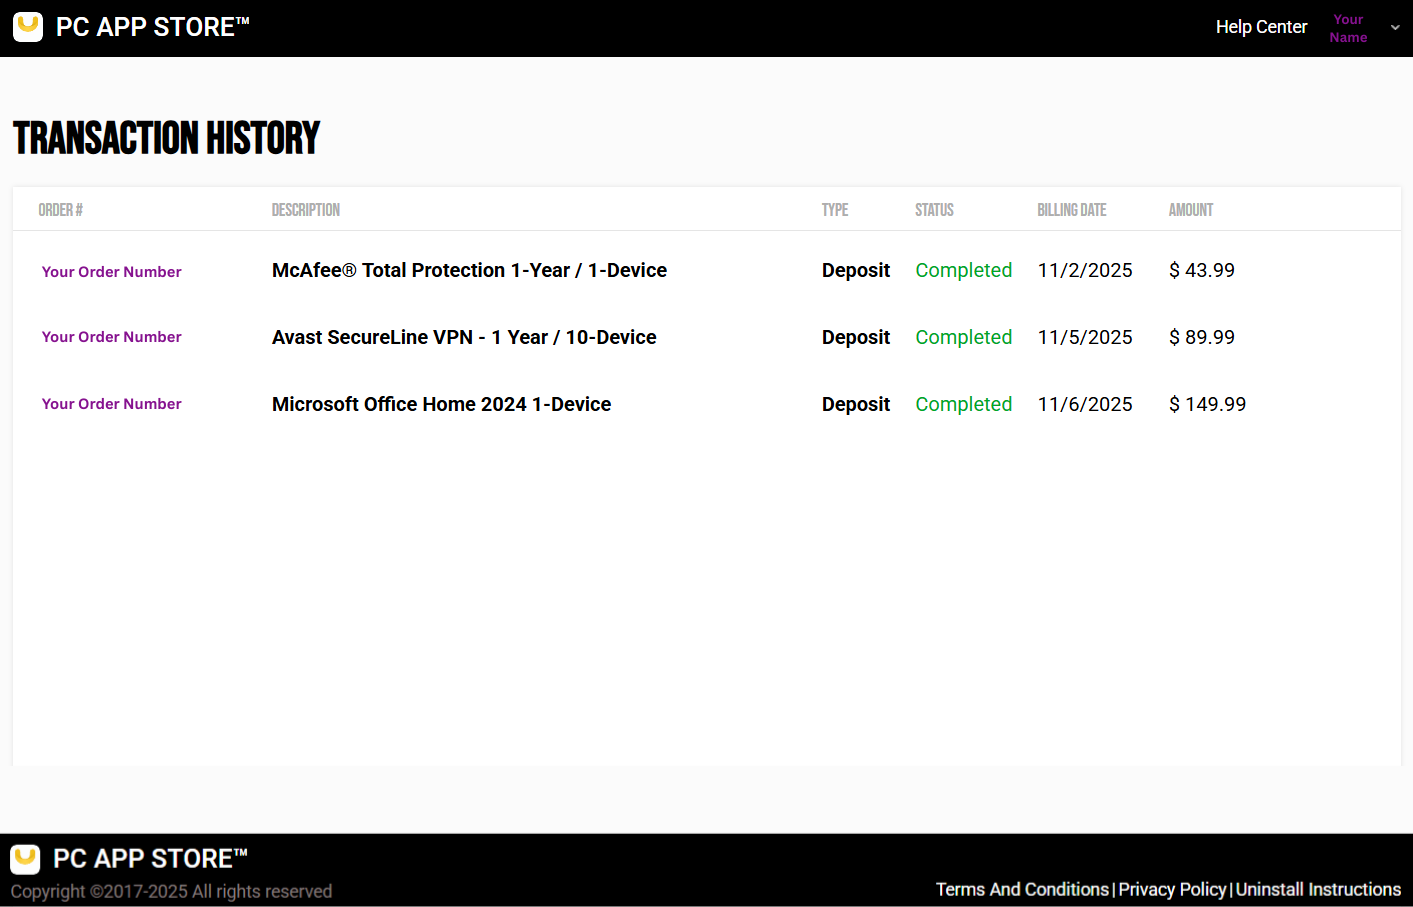The width and height of the screenshot is (1413, 907).
Task: Open the McAfee order number link
Action: point(112,272)
